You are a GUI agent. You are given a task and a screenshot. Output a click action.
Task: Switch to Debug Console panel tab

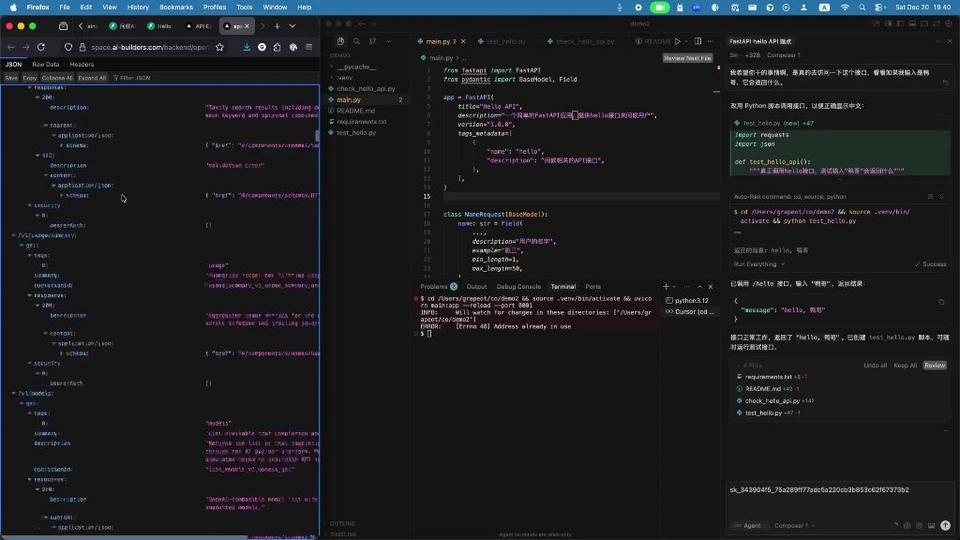tap(519, 287)
